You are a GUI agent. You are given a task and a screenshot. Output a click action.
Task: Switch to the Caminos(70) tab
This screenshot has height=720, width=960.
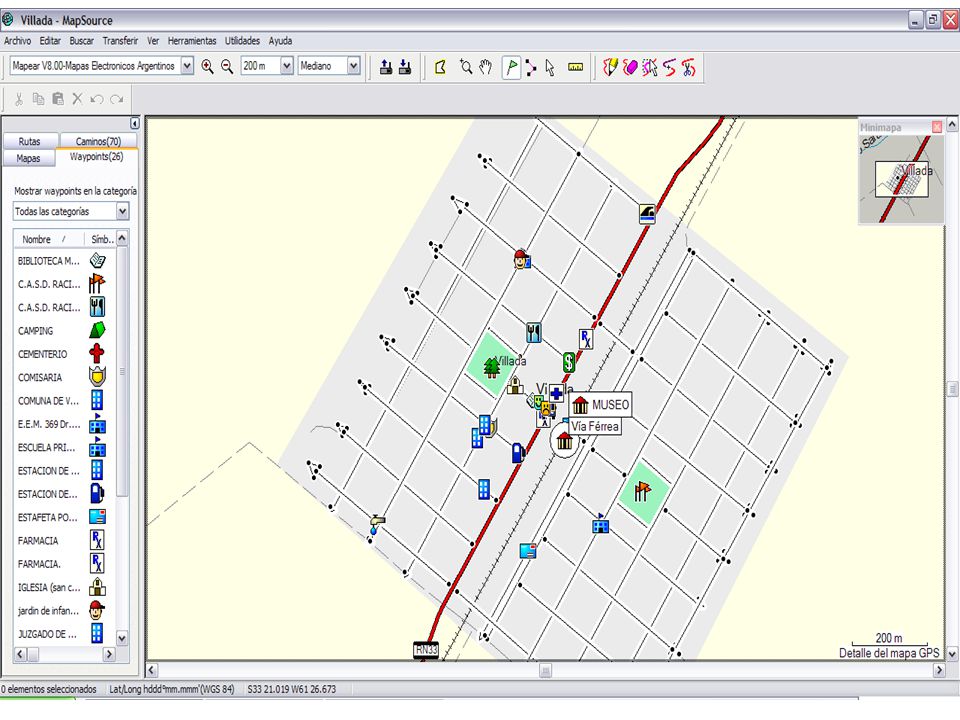(x=98, y=141)
